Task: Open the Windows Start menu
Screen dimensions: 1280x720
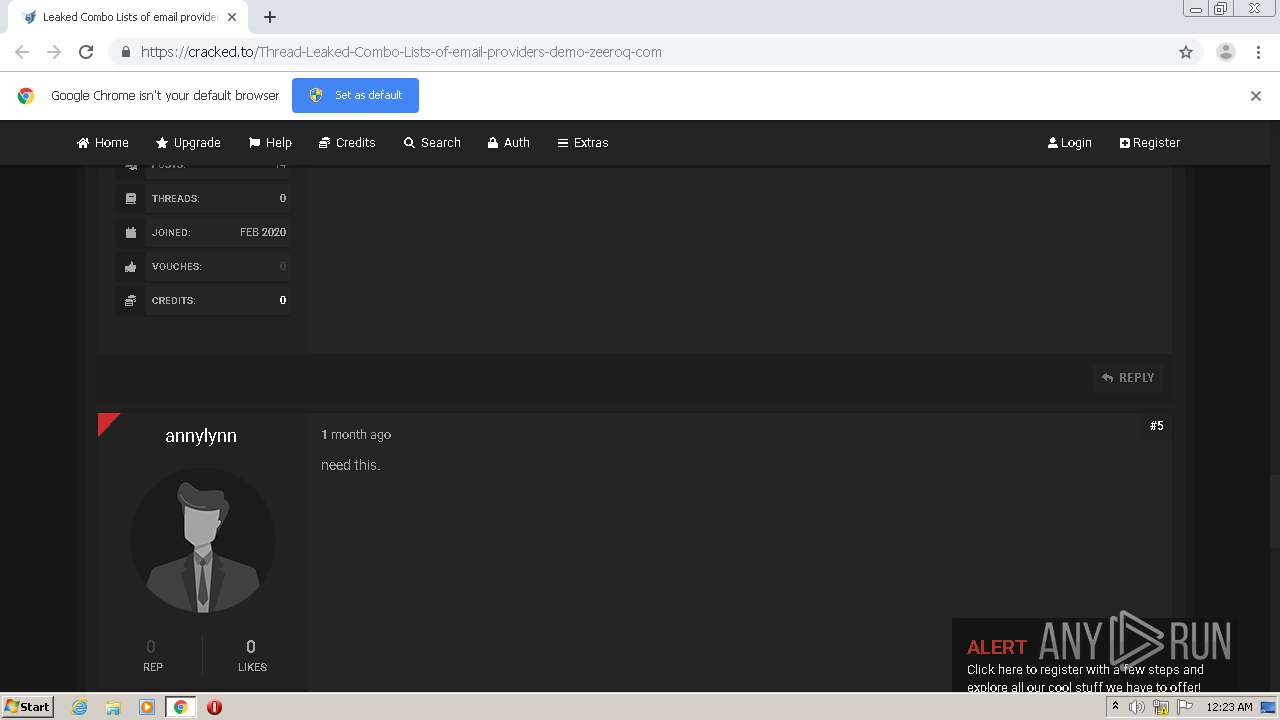Action: [x=28, y=707]
